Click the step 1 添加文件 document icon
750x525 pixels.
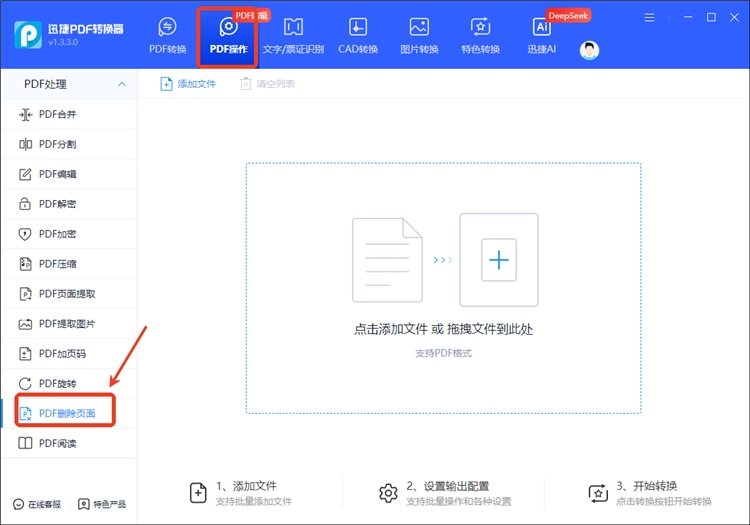[x=198, y=493]
